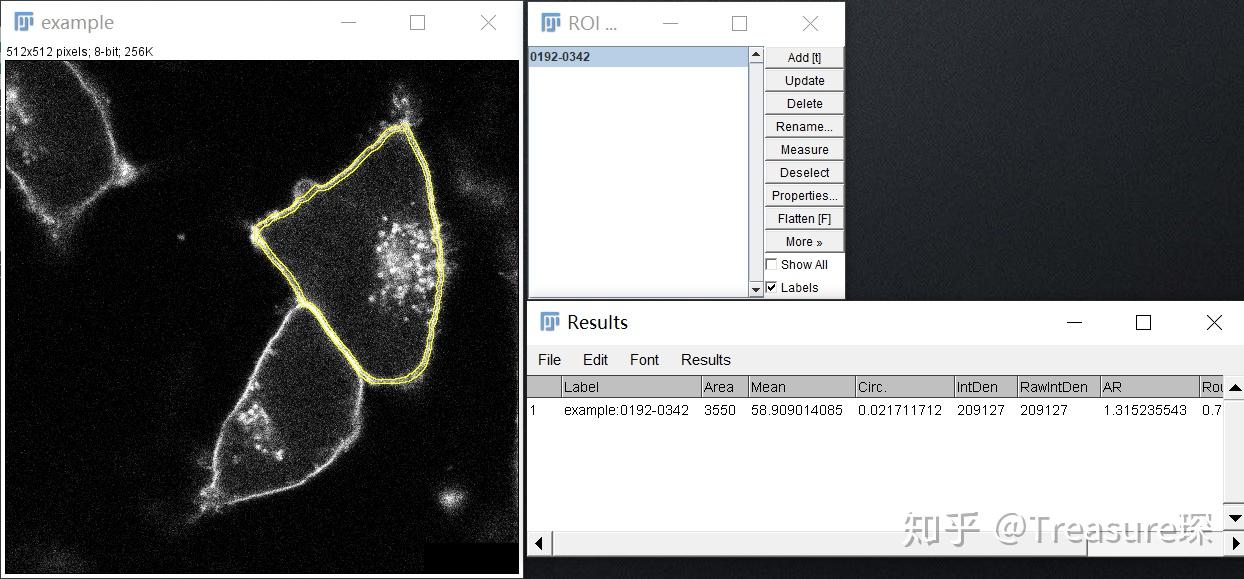Rename the current ROI
The width and height of the screenshot is (1244, 579).
803,126
